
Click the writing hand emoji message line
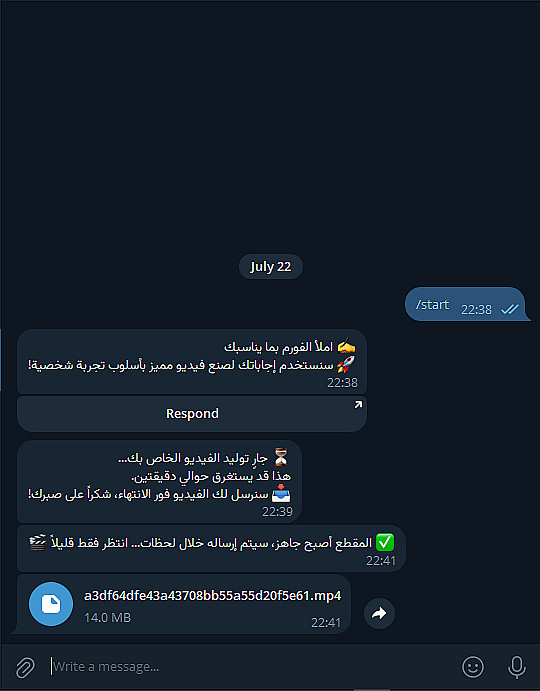pyautogui.click(x=290, y=347)
